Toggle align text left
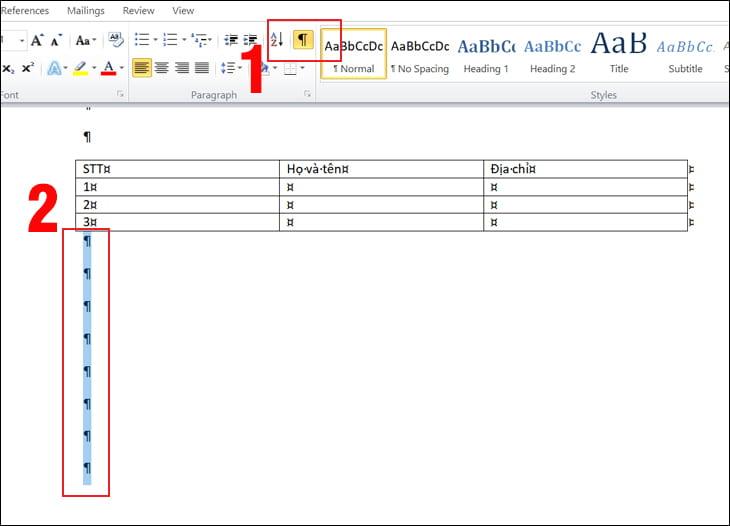The height and width of the screenshot is (526, 730). pos(142,68)
